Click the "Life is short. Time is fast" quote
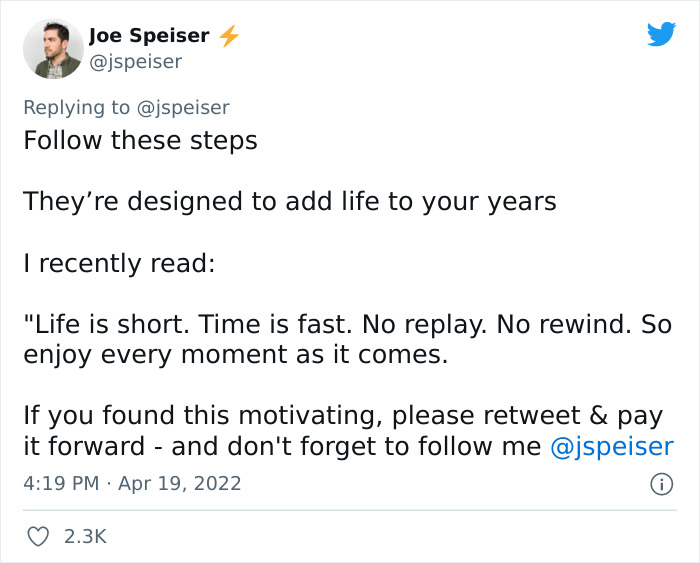This screenshot has width=700, height=563. 348,324
